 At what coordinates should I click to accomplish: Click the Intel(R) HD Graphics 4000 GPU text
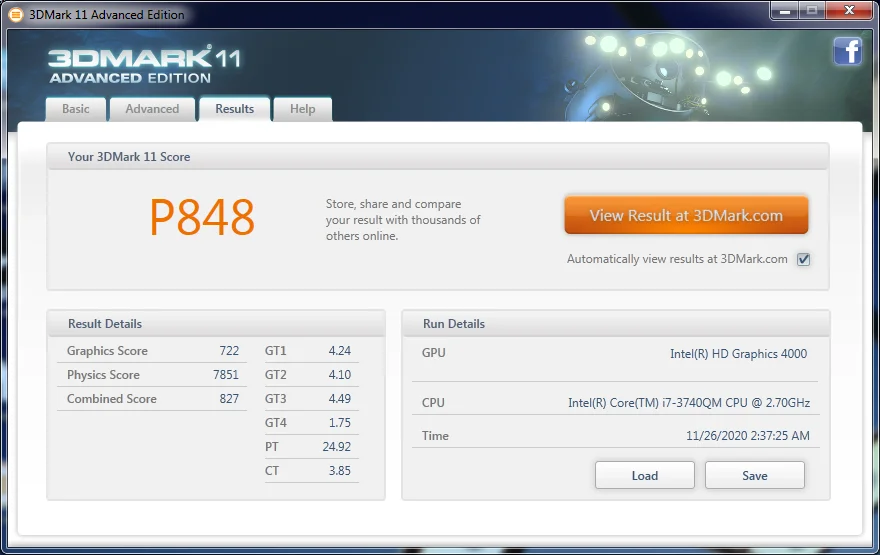point(739,354)
